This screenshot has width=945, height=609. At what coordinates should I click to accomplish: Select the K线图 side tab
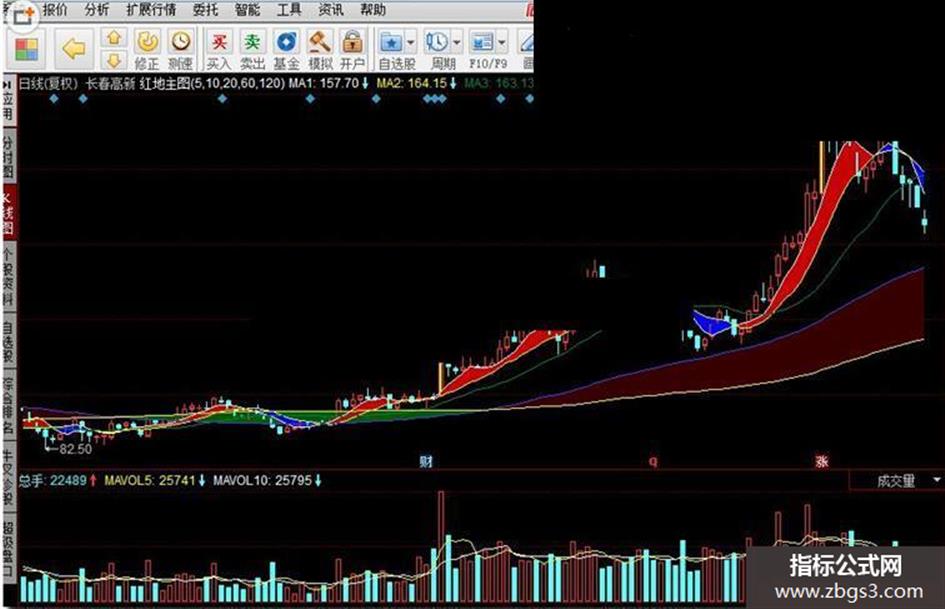[8, 213]
